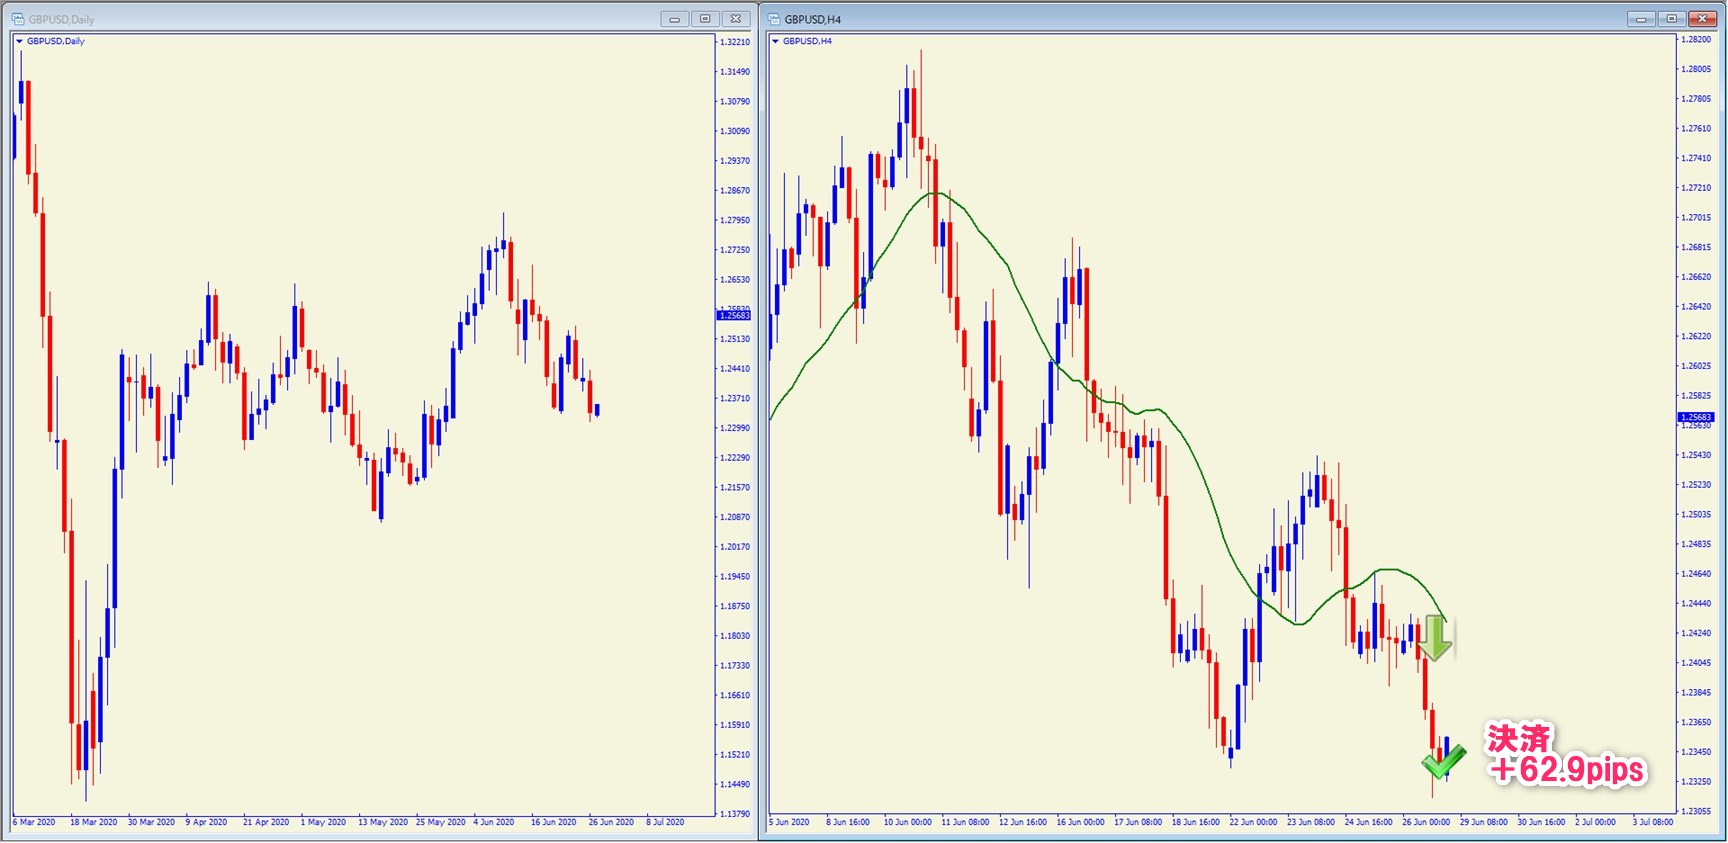Click the 3 Jul 08:00 time label
1728x843 pixels.
tap(1653, 822)
